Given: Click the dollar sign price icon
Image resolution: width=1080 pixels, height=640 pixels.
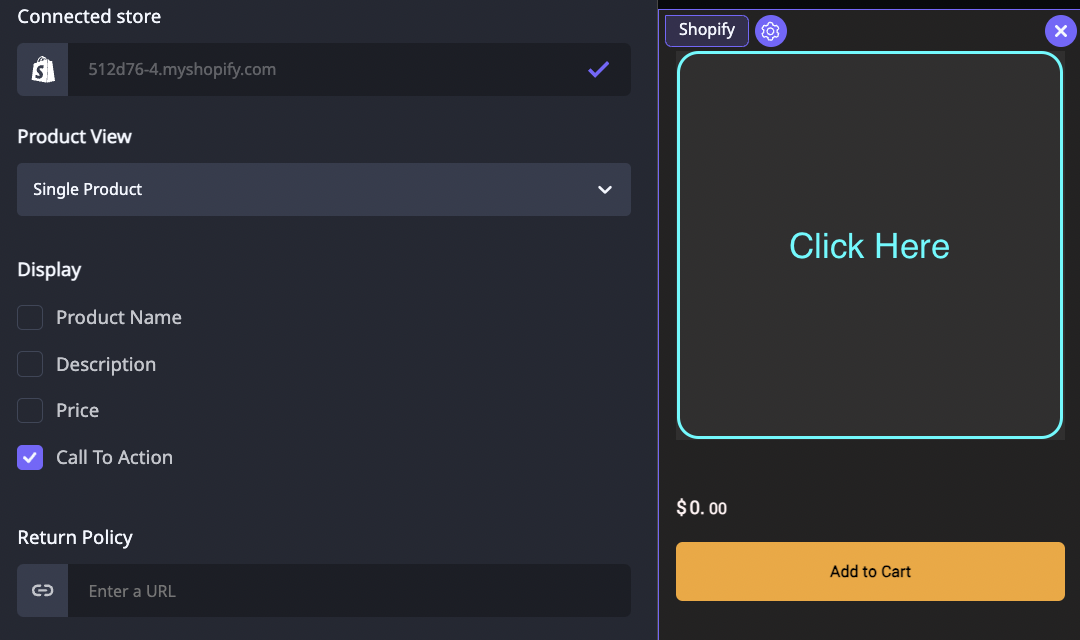Looking at the screenshot, I should (683, 507).
